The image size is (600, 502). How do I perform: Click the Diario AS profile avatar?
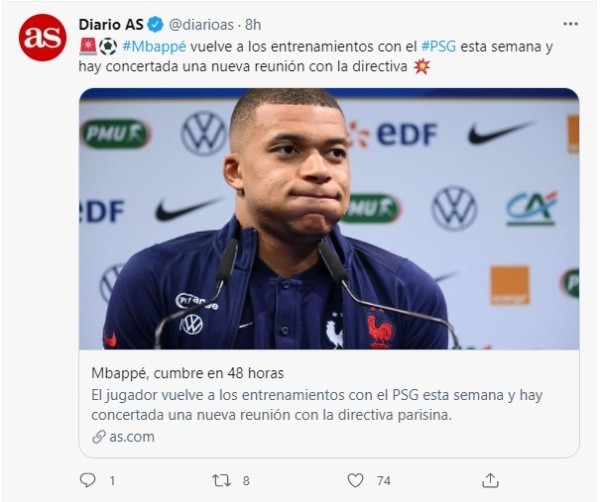(x=42, y=37)
